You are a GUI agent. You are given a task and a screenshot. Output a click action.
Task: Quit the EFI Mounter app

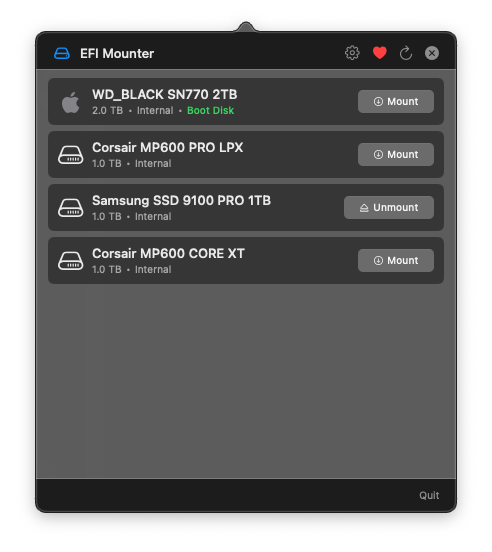429,495
